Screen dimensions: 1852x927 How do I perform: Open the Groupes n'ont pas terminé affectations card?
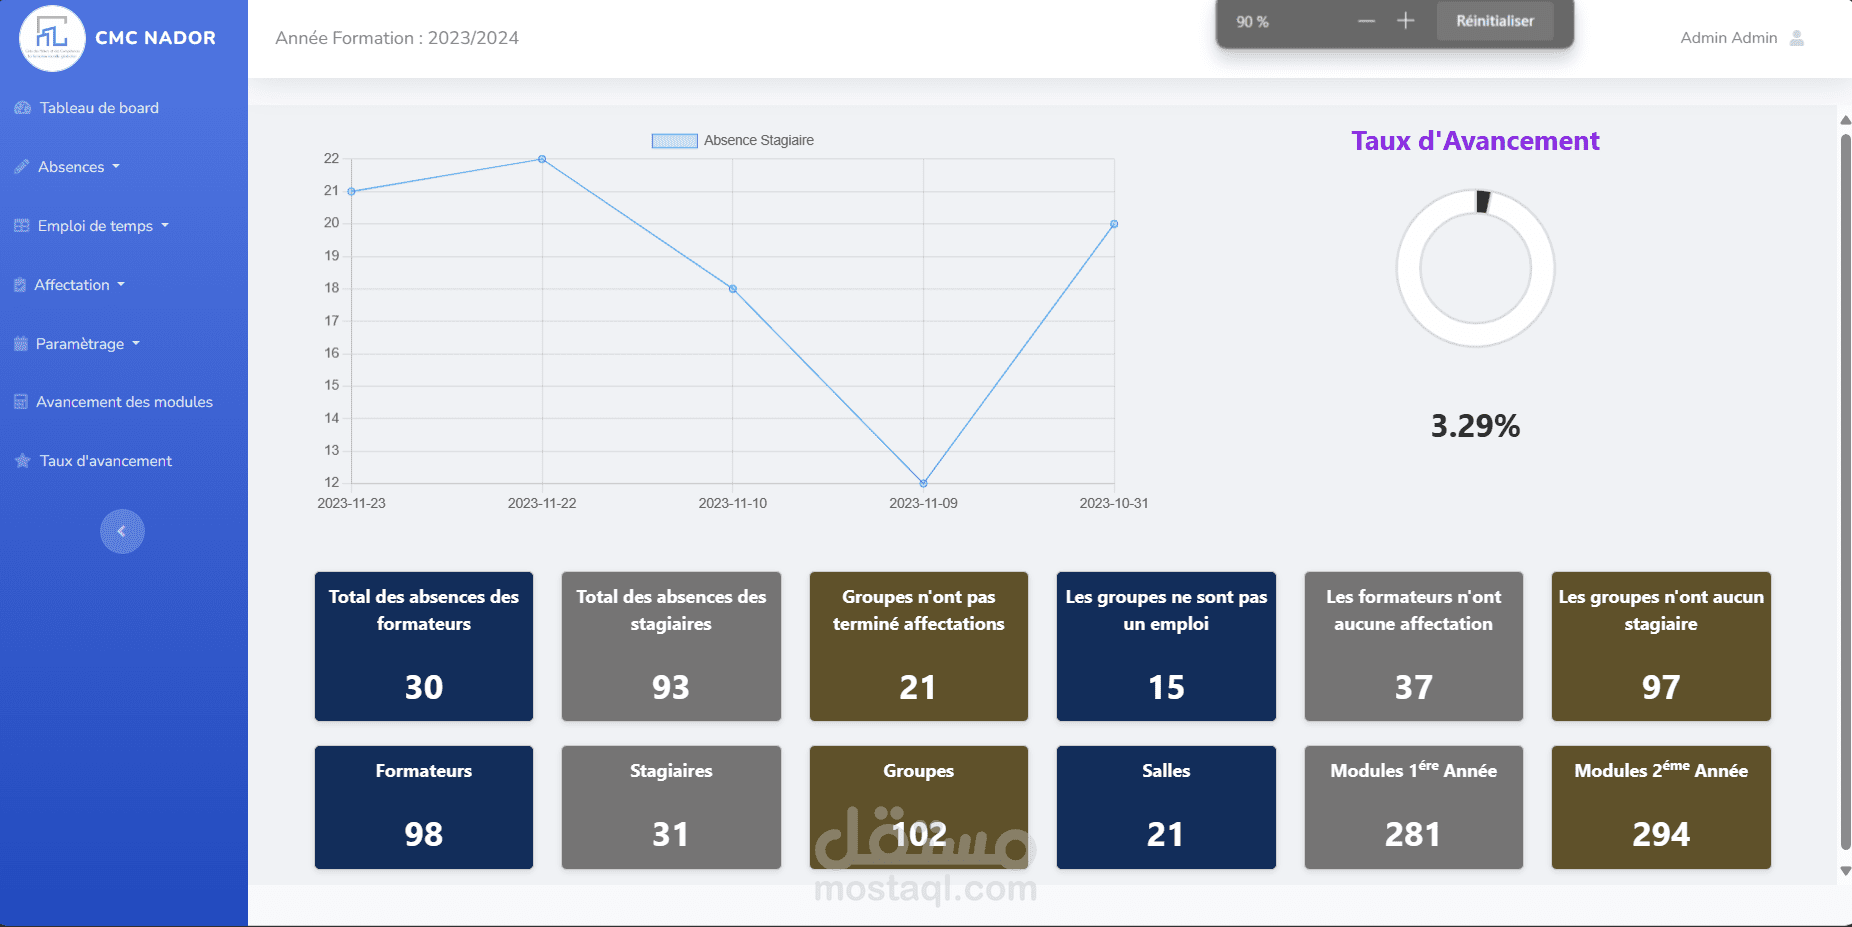click(919, 646)
